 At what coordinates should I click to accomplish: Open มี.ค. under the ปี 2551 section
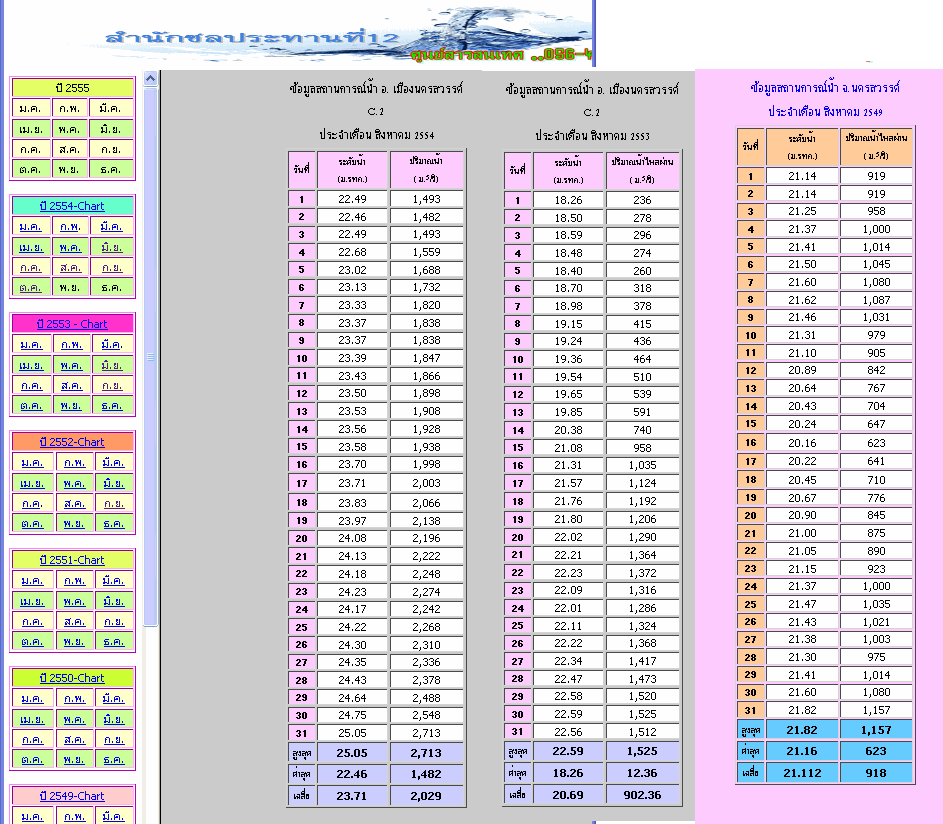click(x=114, y=580)
